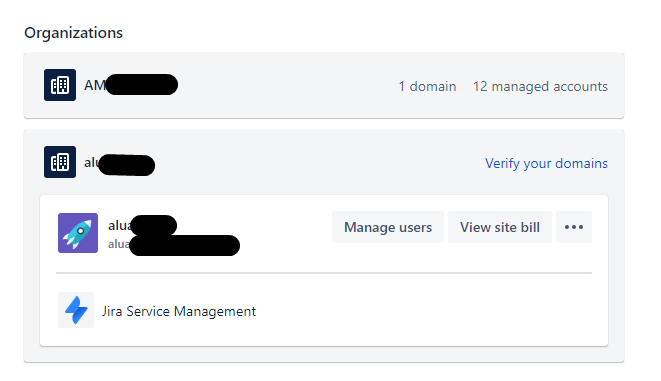This screenshot has width=661, height=381.
Task: Open the second organization name starting with al
Action: click(119, 164)
